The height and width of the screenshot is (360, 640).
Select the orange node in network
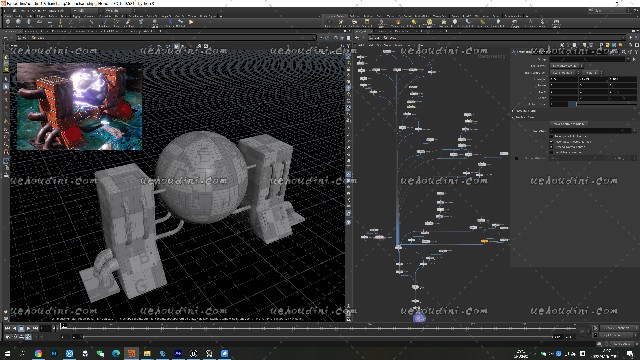point(484,241)
